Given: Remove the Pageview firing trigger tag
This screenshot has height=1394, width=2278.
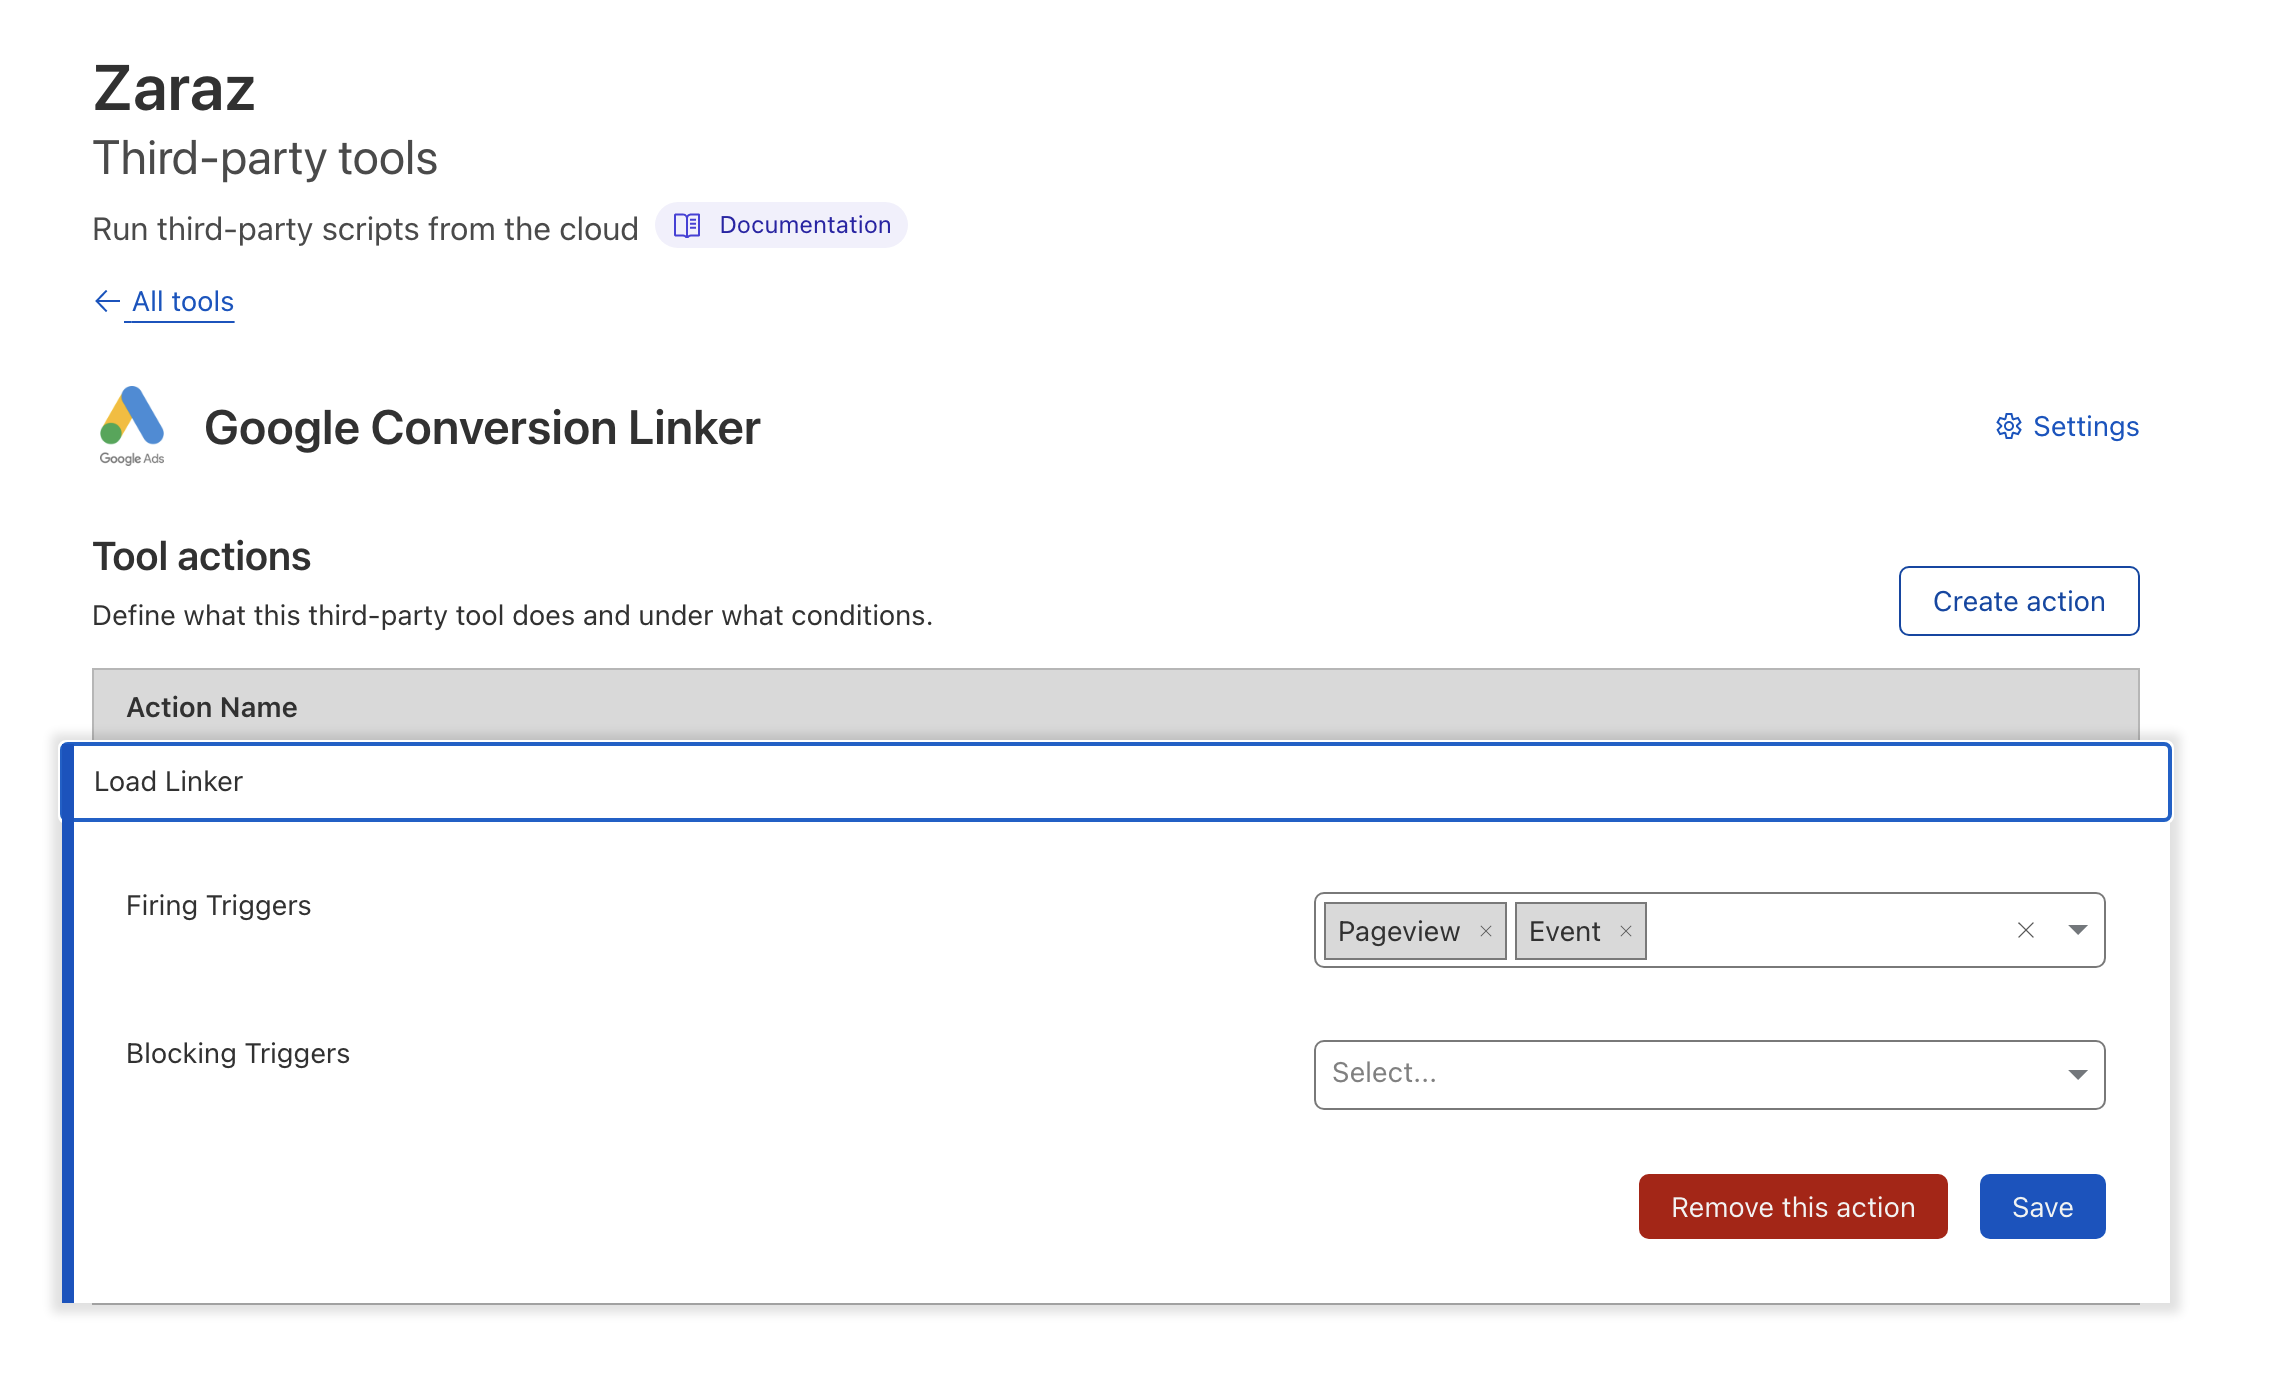Looking at the screenshot, I should tap(1486, 931).
